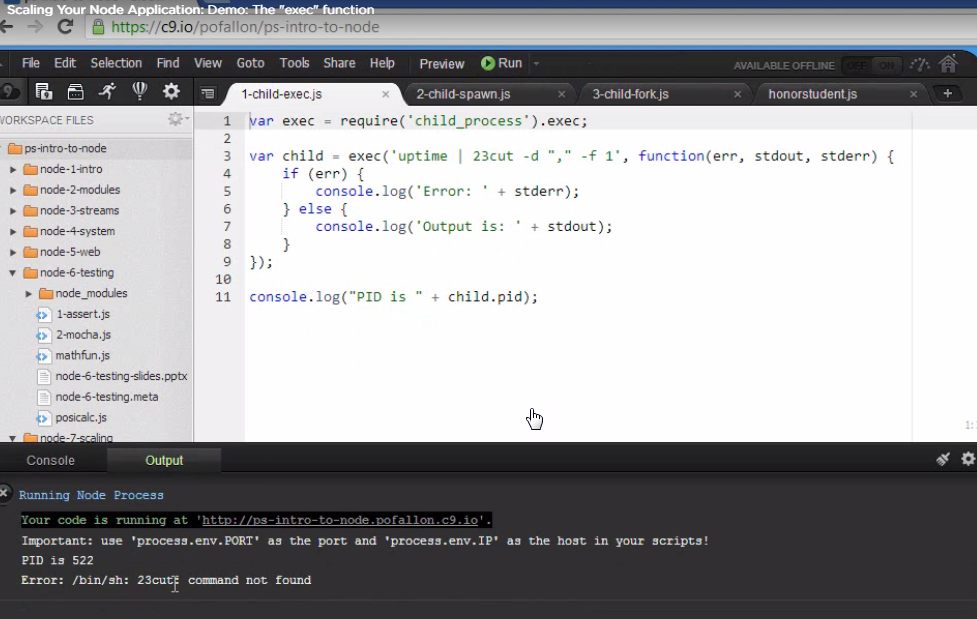
Task: Collapse the node-6-testing folder arrow
Action: (x=12, y=272)
